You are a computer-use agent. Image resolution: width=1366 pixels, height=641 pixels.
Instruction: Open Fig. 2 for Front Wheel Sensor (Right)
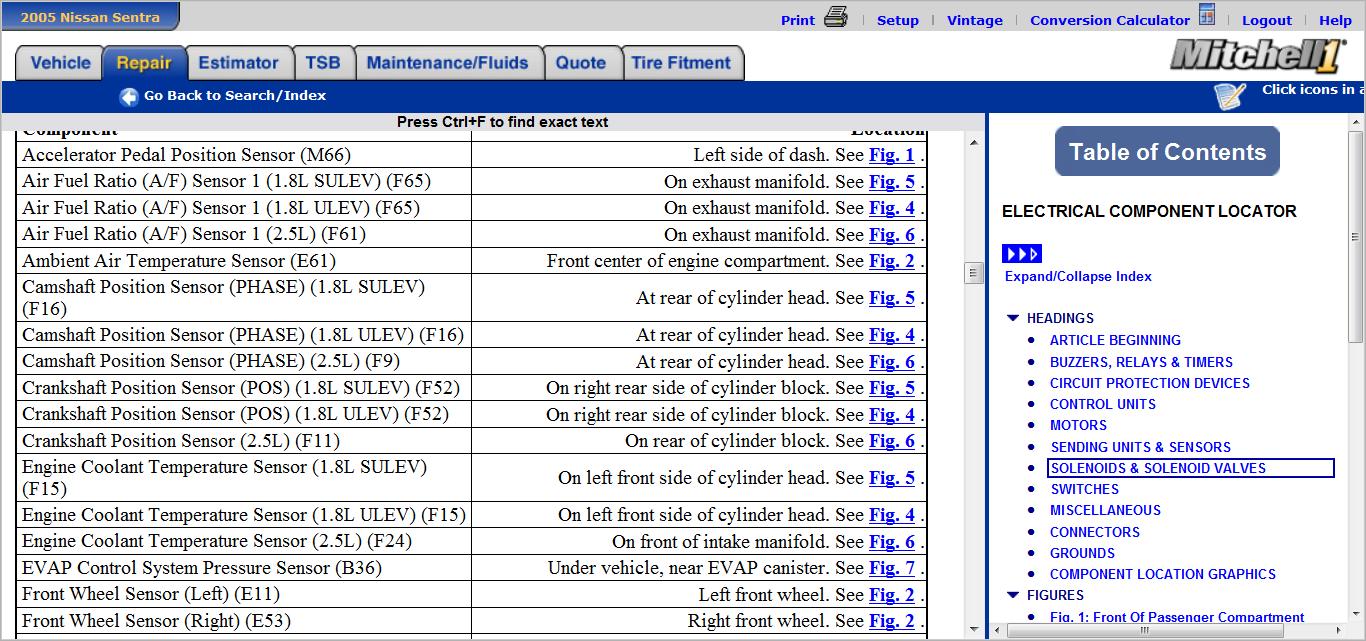click(x=892, y=621)
